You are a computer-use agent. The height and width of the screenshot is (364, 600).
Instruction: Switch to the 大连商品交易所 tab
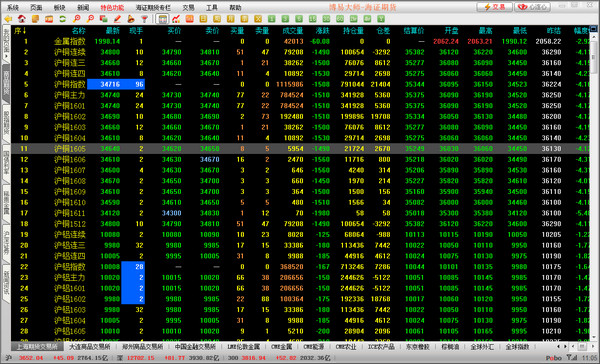90,347
